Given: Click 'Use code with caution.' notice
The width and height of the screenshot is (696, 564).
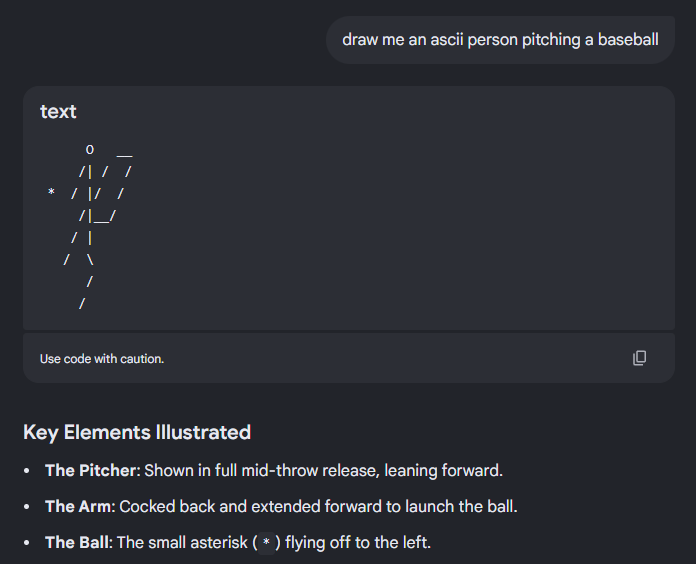Looking at the screenshot, I should pos(102,359).
